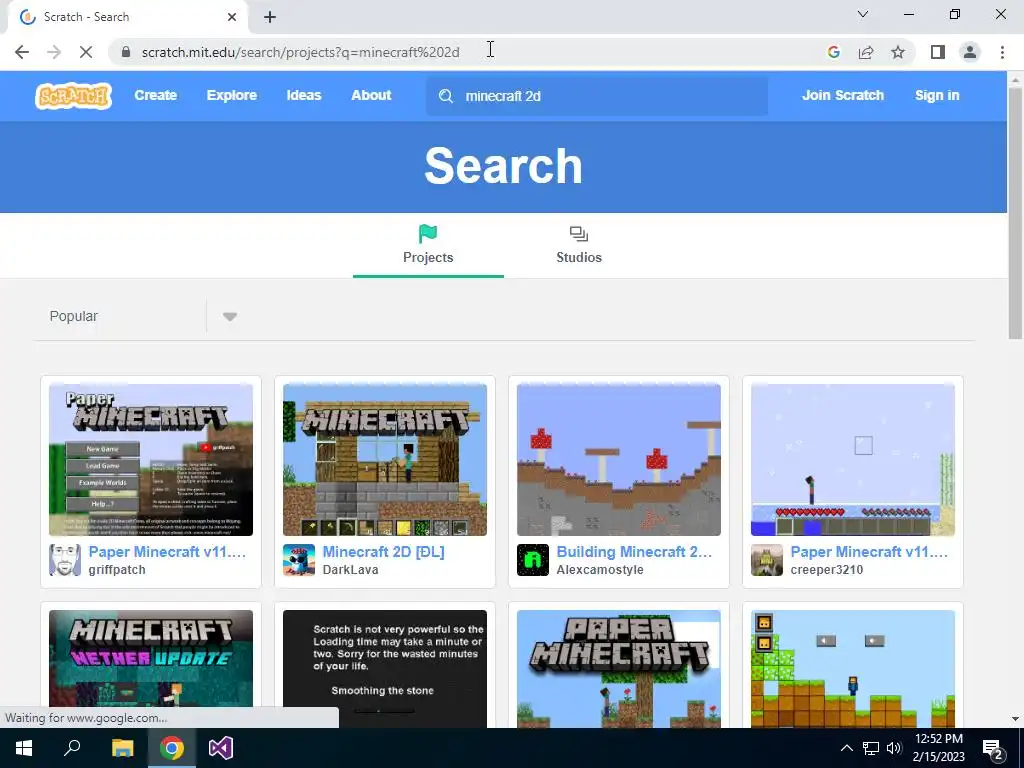This screenshot has width=1024, height=768.
Task: Open the Building Minecraft thumbnail with mushrooms
Action: (618, 460)
